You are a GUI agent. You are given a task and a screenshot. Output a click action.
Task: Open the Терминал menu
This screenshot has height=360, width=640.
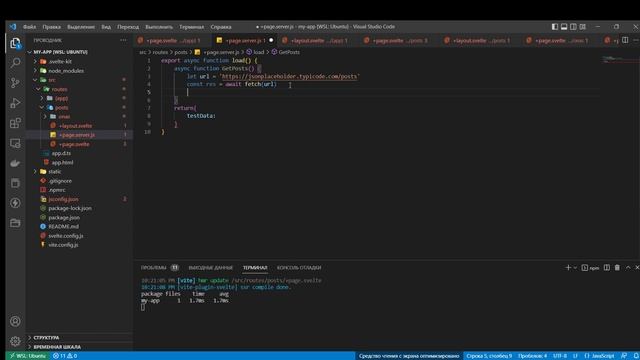pos(191,27)
